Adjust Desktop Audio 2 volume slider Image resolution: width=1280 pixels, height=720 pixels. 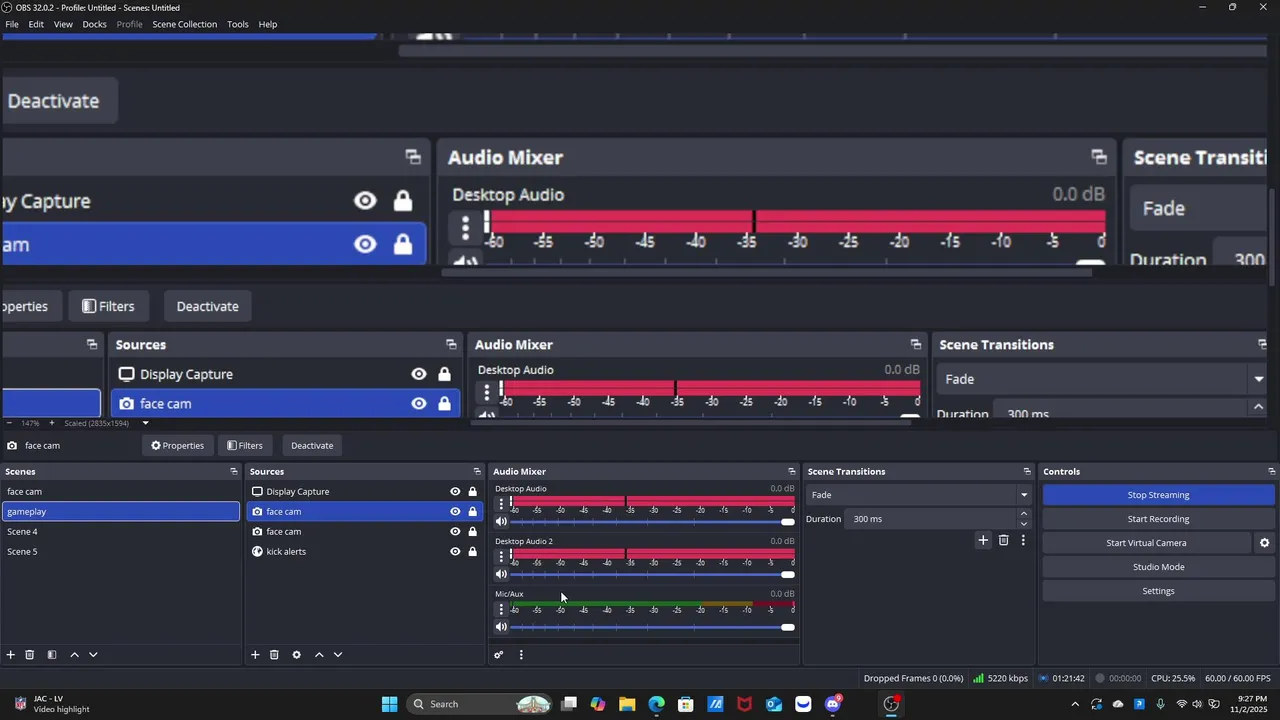(x=652, y=574)
